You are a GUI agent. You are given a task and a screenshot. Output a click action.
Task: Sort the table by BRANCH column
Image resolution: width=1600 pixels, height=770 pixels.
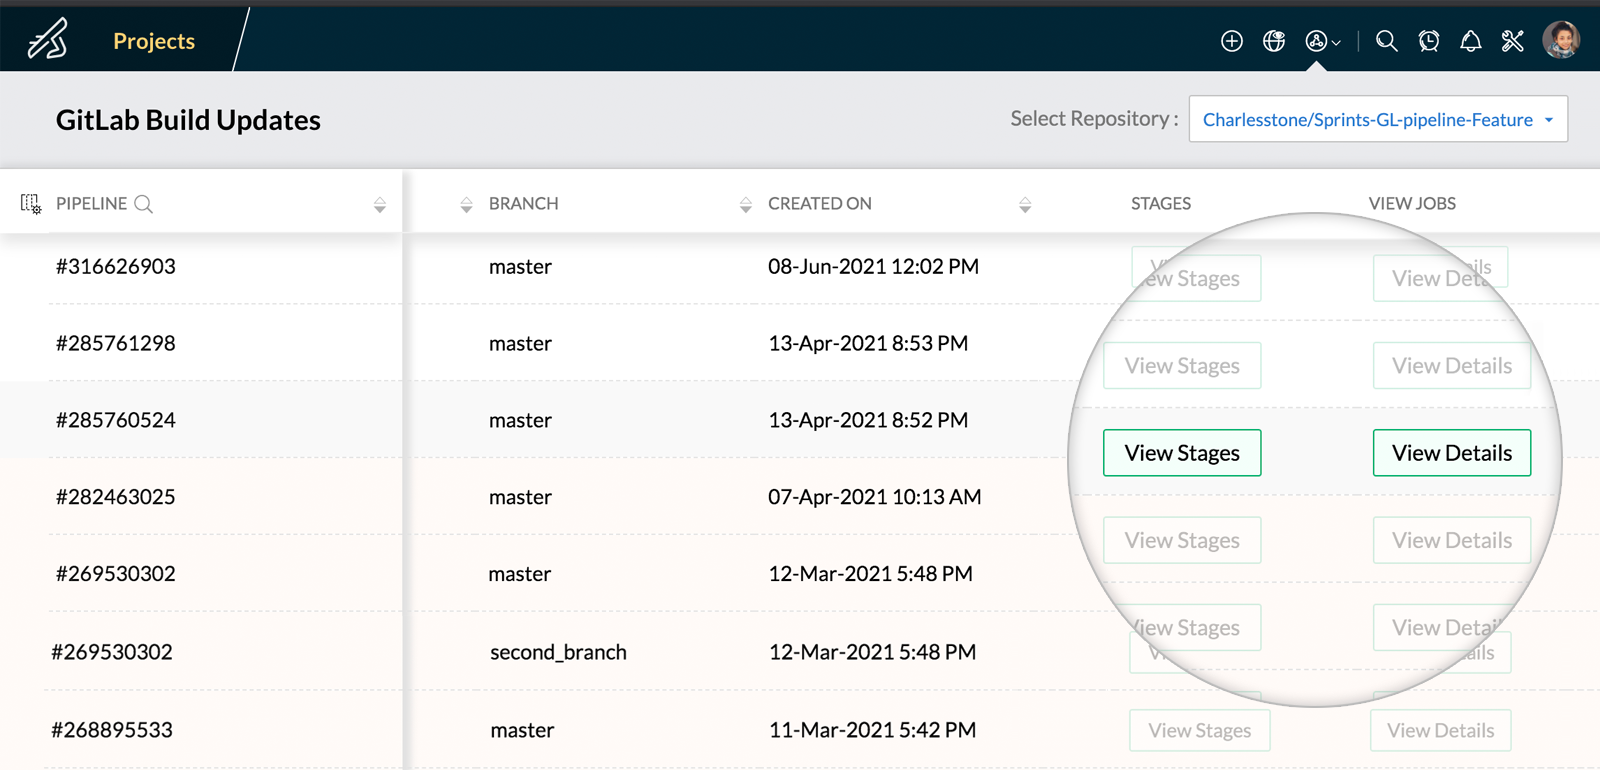(x=466, y=205)
